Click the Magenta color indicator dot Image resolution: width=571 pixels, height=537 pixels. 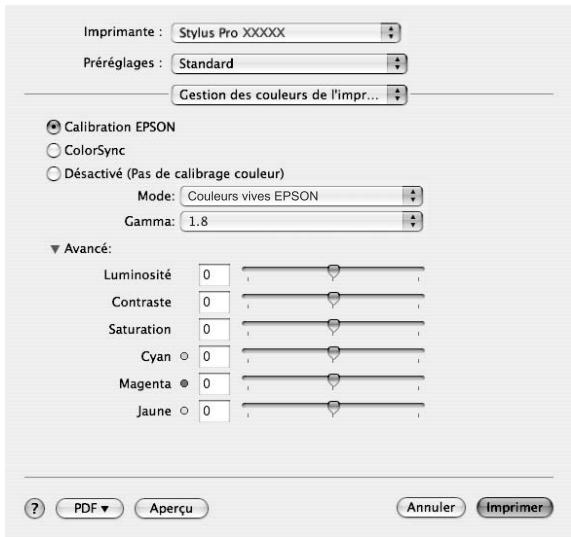point(184,383)
